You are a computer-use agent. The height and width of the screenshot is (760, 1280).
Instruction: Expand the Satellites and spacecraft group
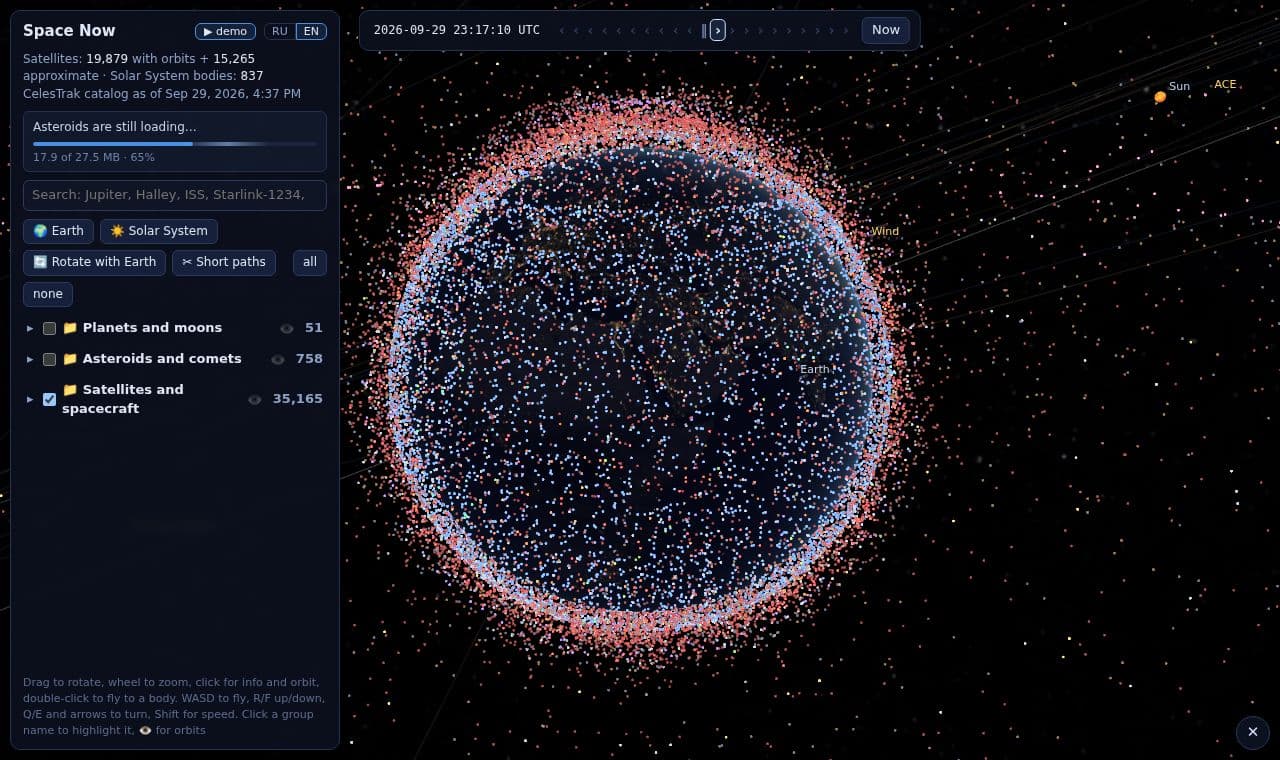click(30, 399)
